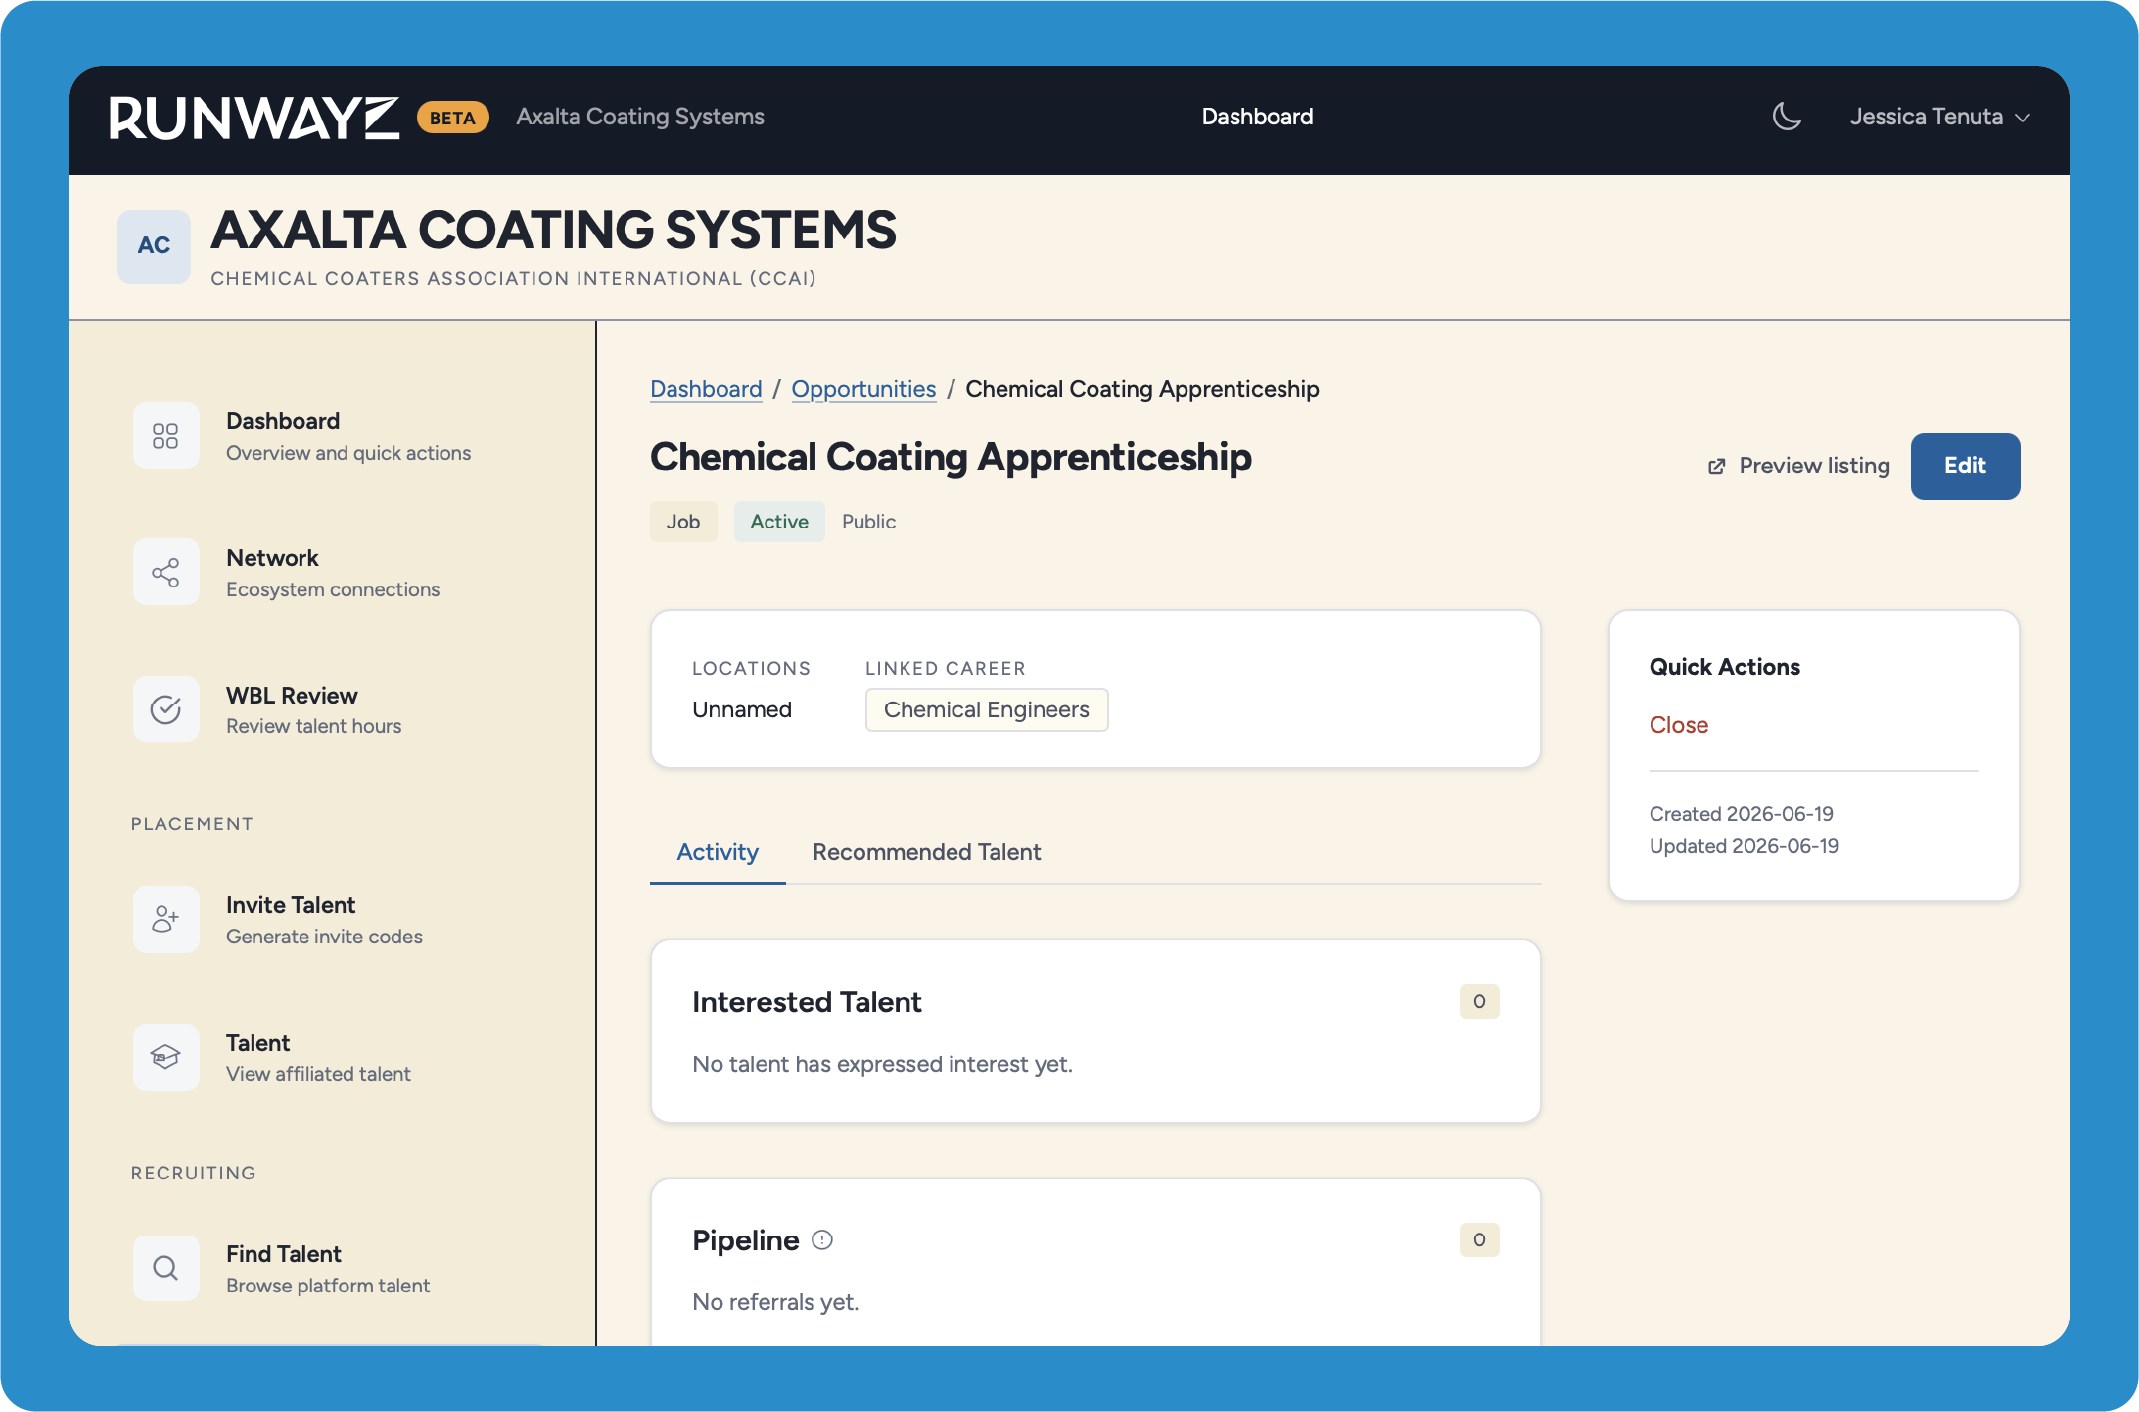The width and height of the screenshot is (2139, 1412).
Task: Click the No talent has expressed interest message
Action: click(x=882, y=1064)
